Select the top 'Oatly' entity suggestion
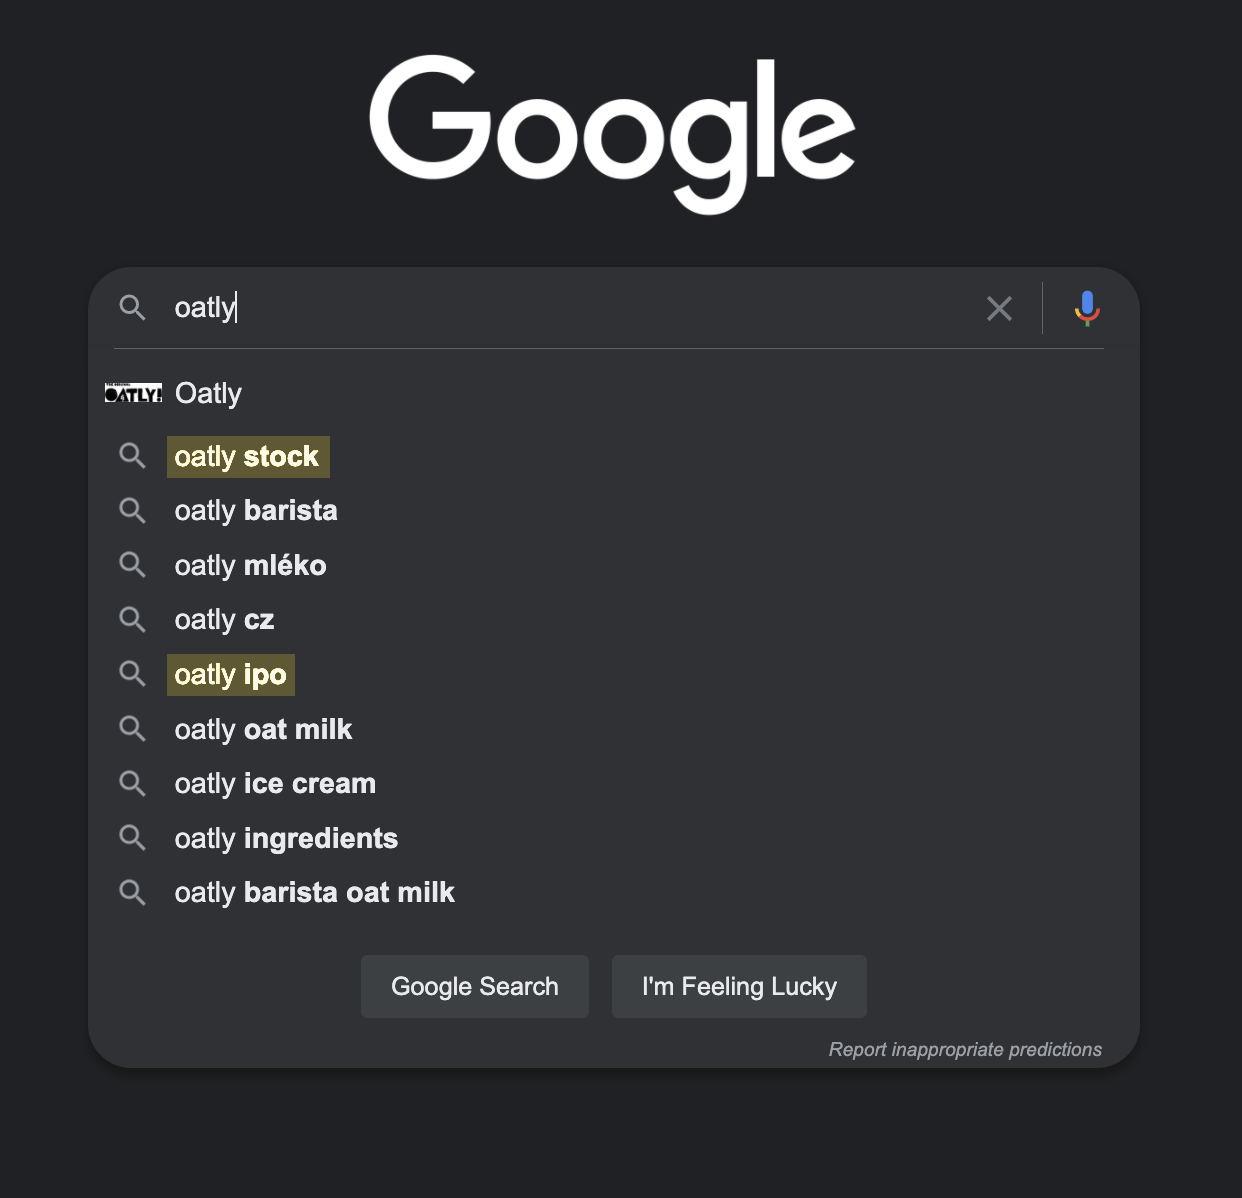This screenshot has width=1242, height=1198. tap(207, 392)
